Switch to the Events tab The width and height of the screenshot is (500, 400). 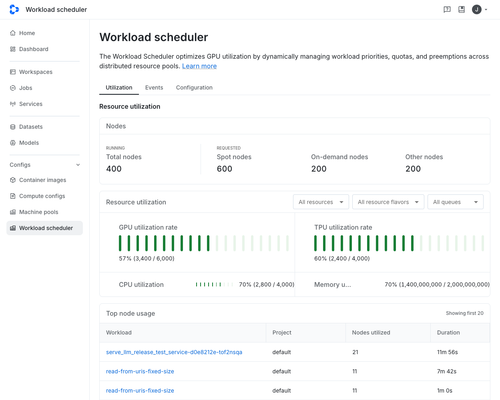[x=154, y=88]
